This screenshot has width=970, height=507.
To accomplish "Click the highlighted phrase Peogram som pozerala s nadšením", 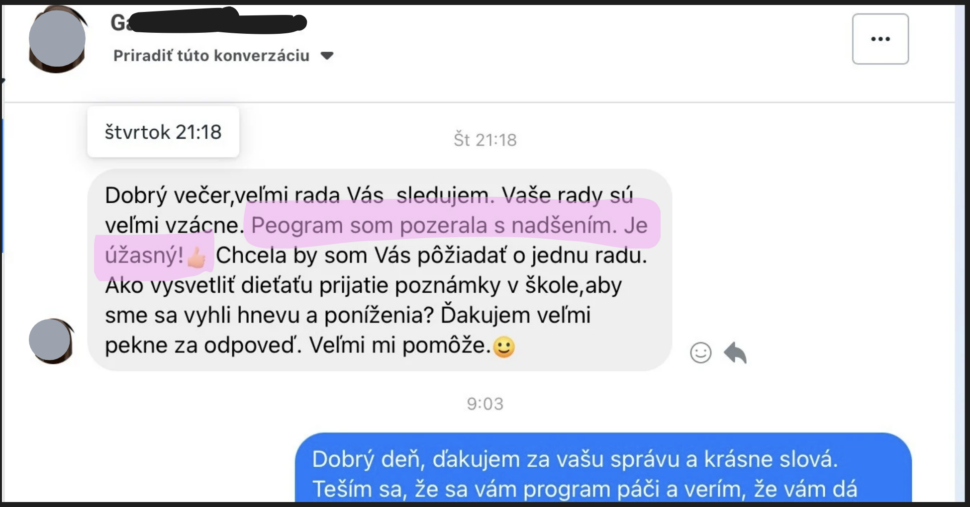I will point(434,226).
